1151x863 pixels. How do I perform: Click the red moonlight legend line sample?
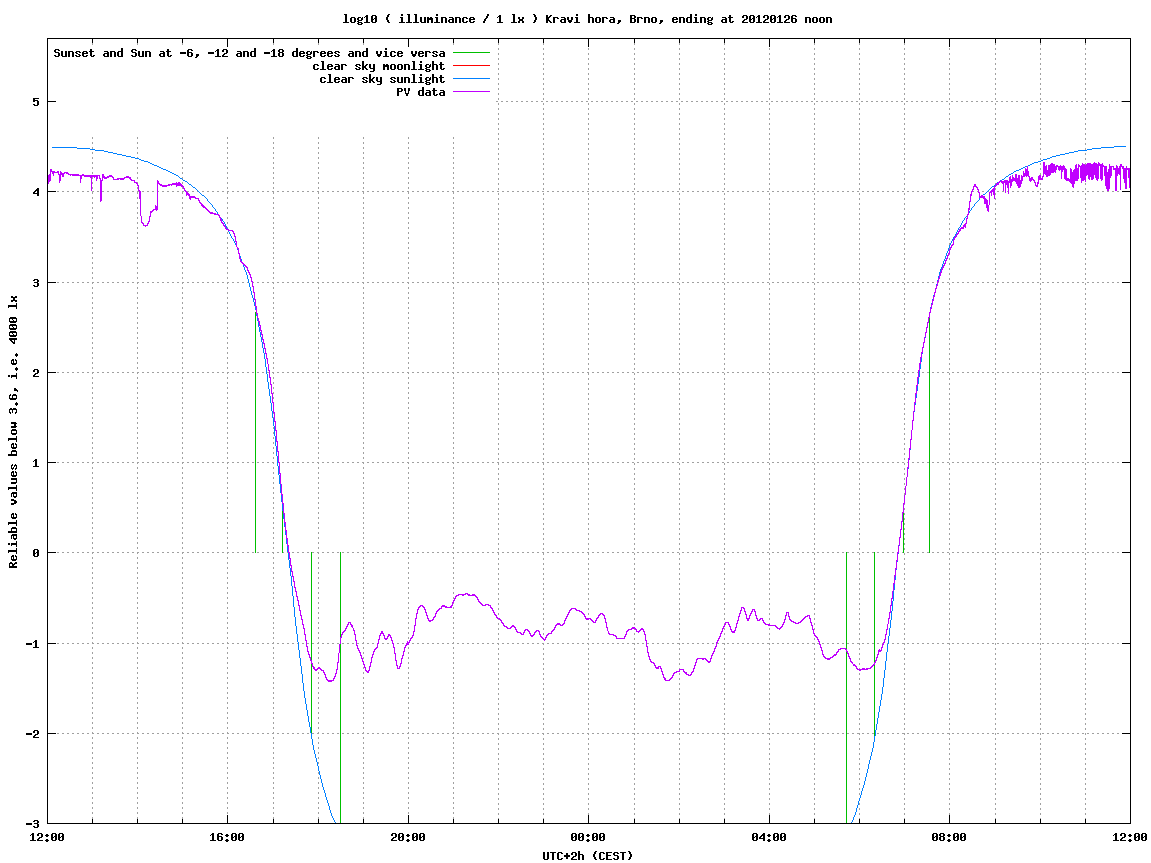(x=471, y=66)
